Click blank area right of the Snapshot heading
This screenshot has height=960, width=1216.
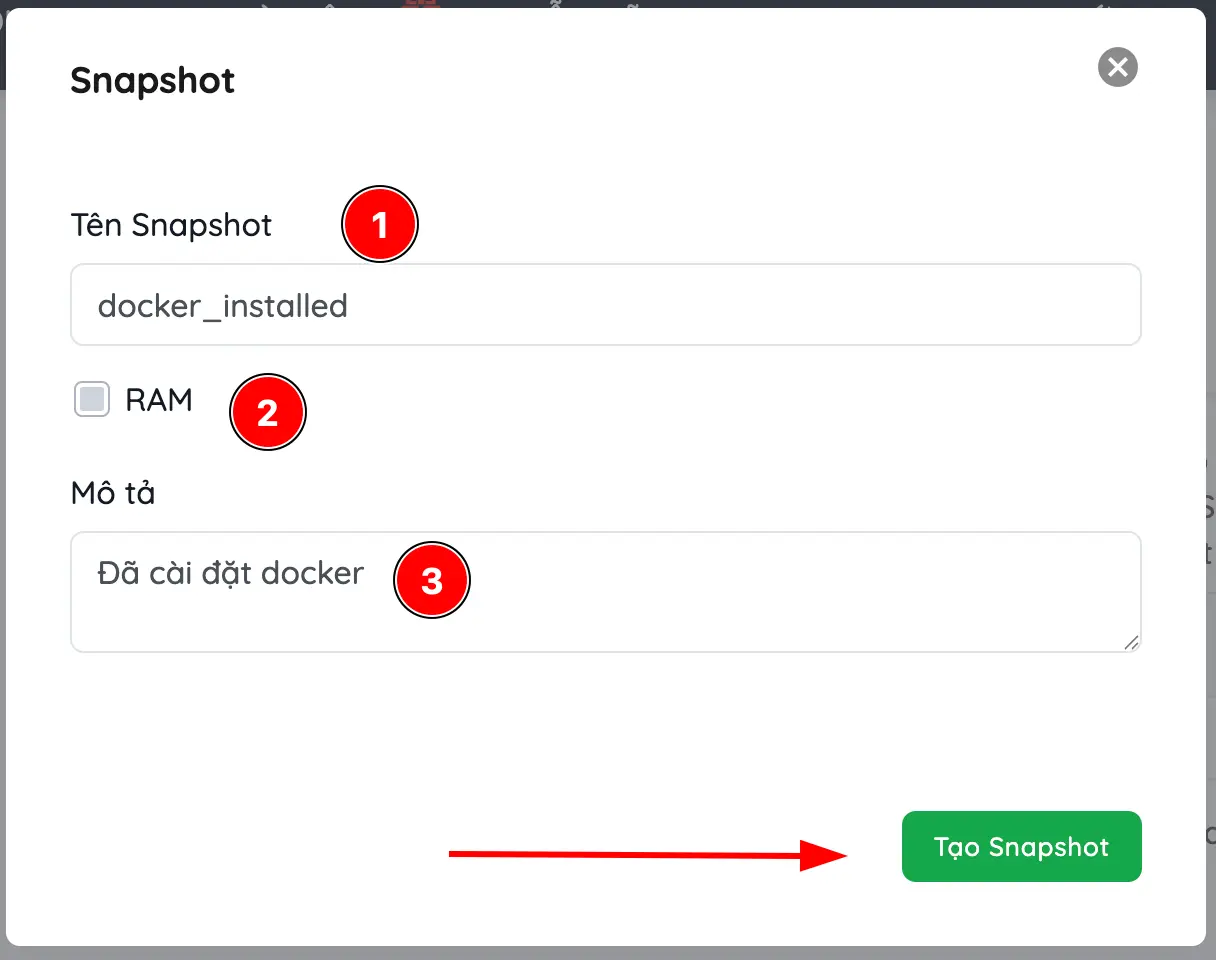click(x=660, y=80)
